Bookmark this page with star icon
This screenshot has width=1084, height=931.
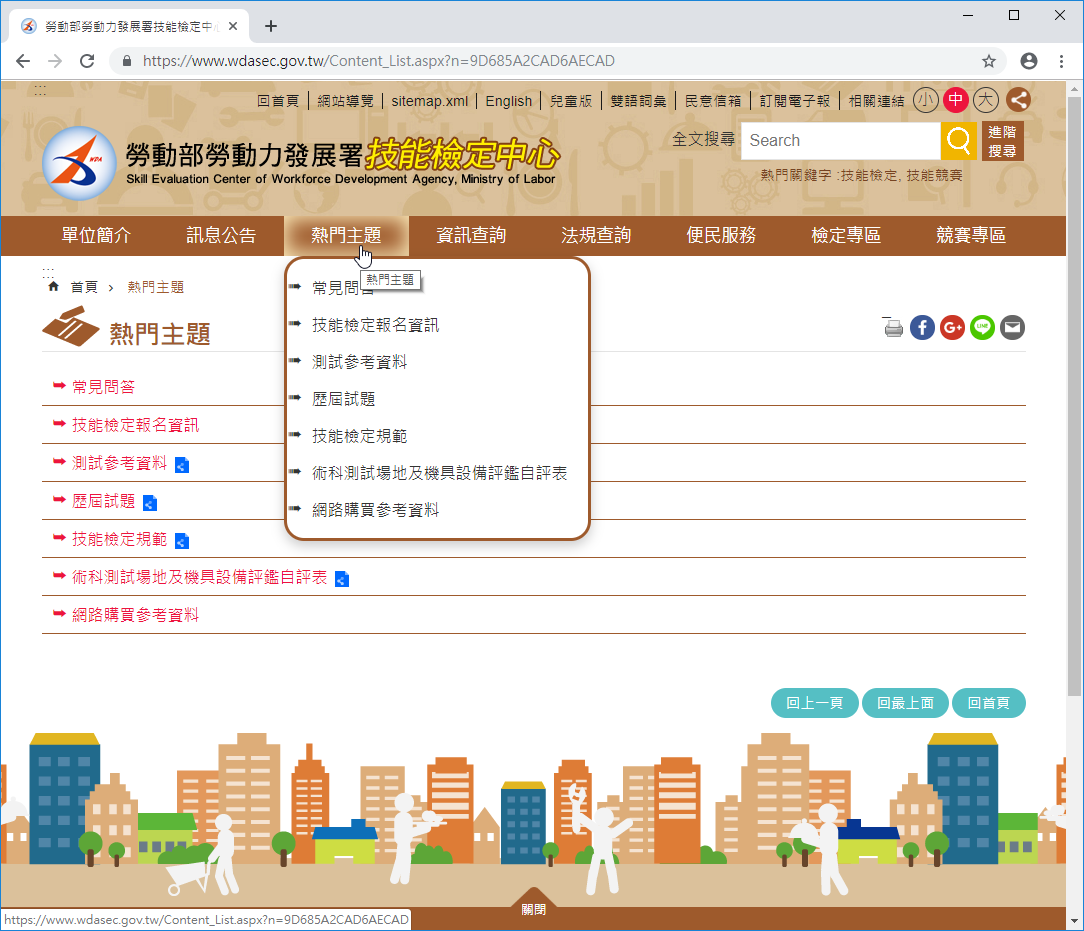tap(989, 61)
